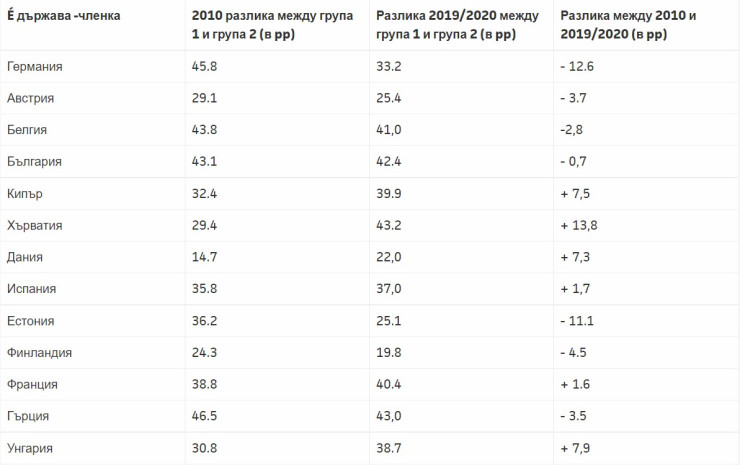740x465 pixels.
Task: Click the Естония row label
Action: (30, 321)
